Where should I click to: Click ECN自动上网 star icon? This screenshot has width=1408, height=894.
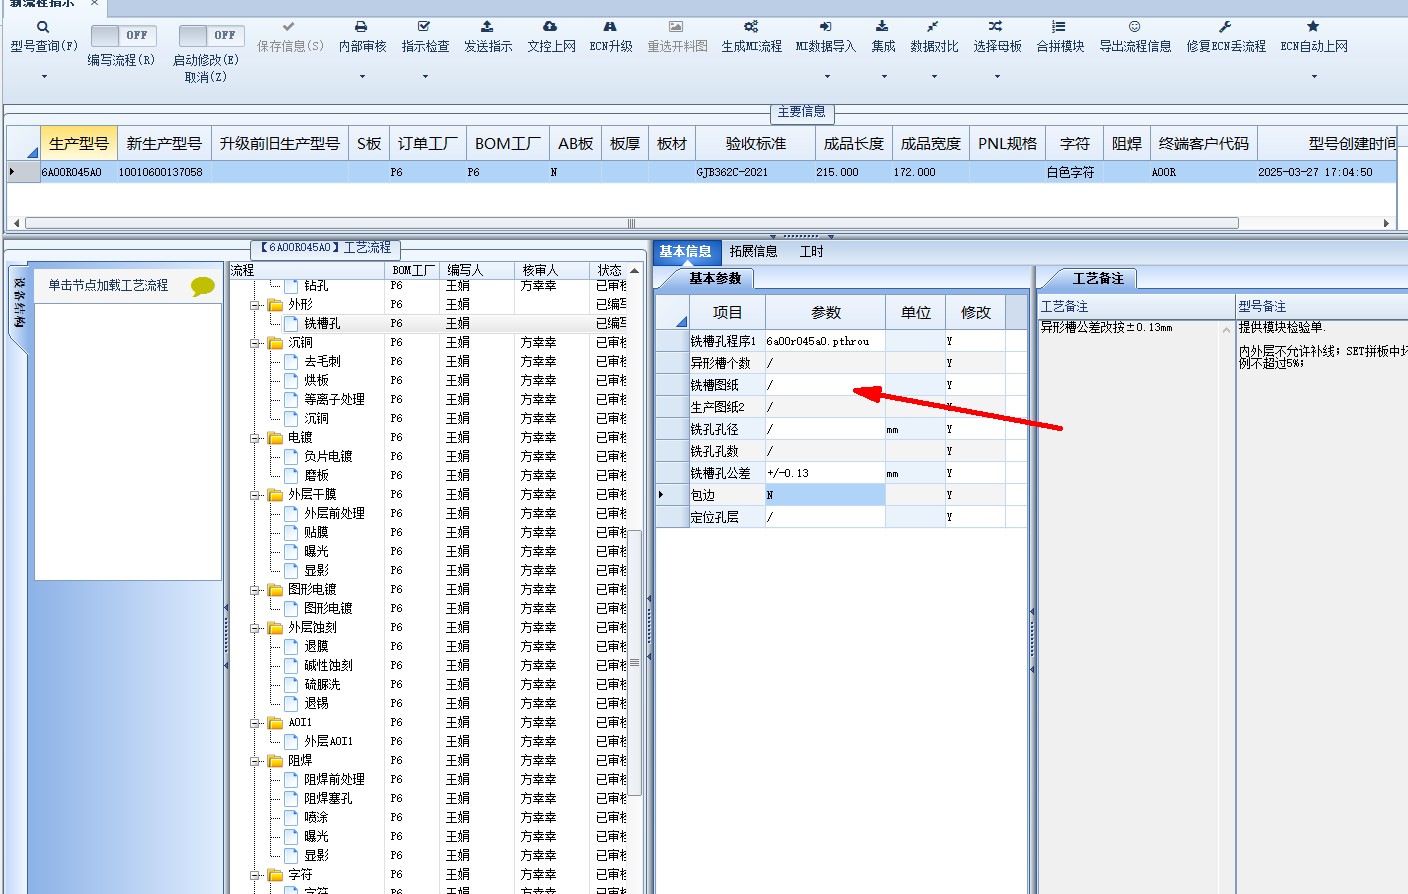1313,27
